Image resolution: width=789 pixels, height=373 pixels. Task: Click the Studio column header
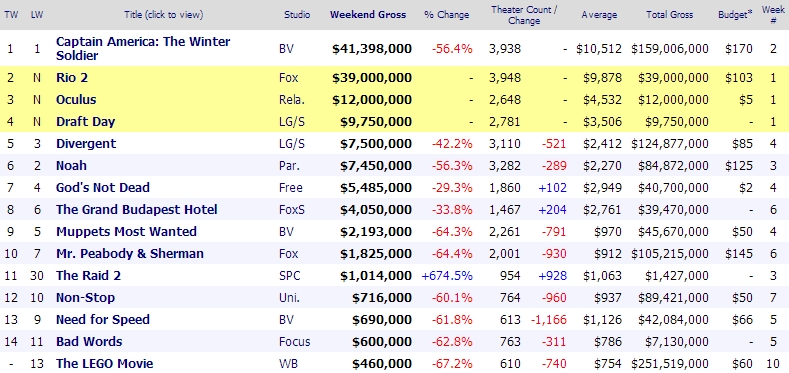(297, 15)
